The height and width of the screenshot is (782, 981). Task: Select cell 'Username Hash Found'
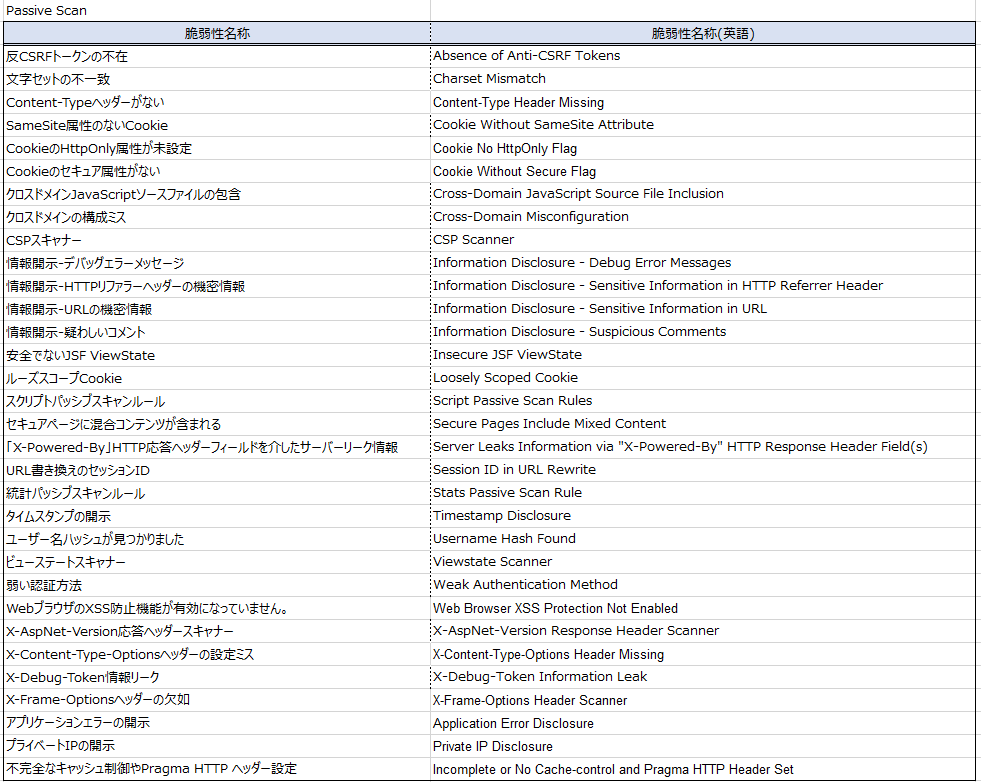coord(703,539)
